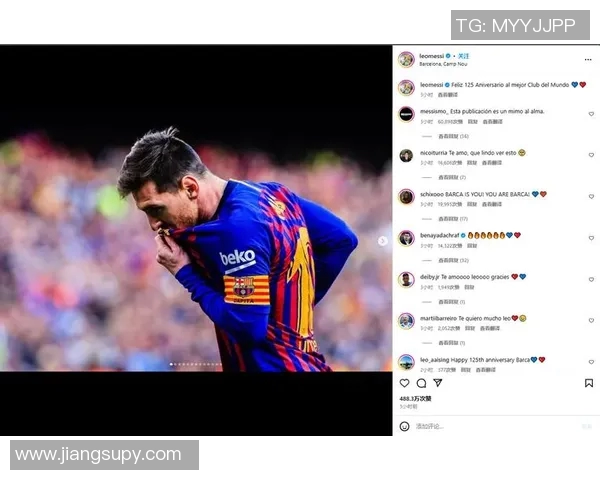Like the post with the heart icon

(404, 383)
